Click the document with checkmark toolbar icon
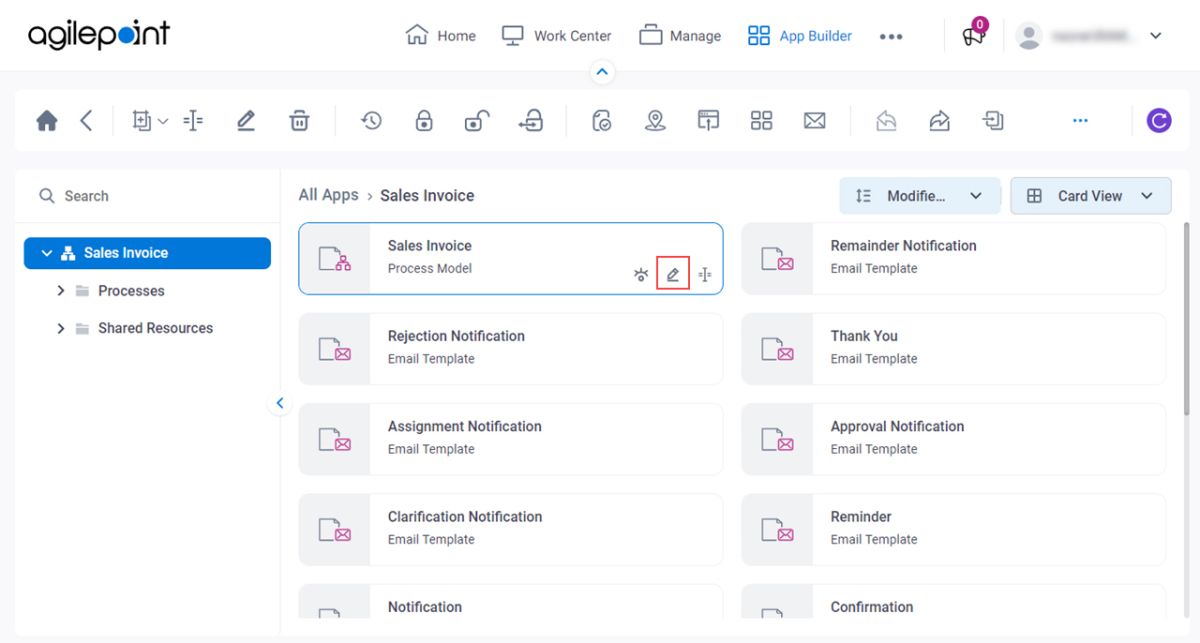 tap(601, 121)
